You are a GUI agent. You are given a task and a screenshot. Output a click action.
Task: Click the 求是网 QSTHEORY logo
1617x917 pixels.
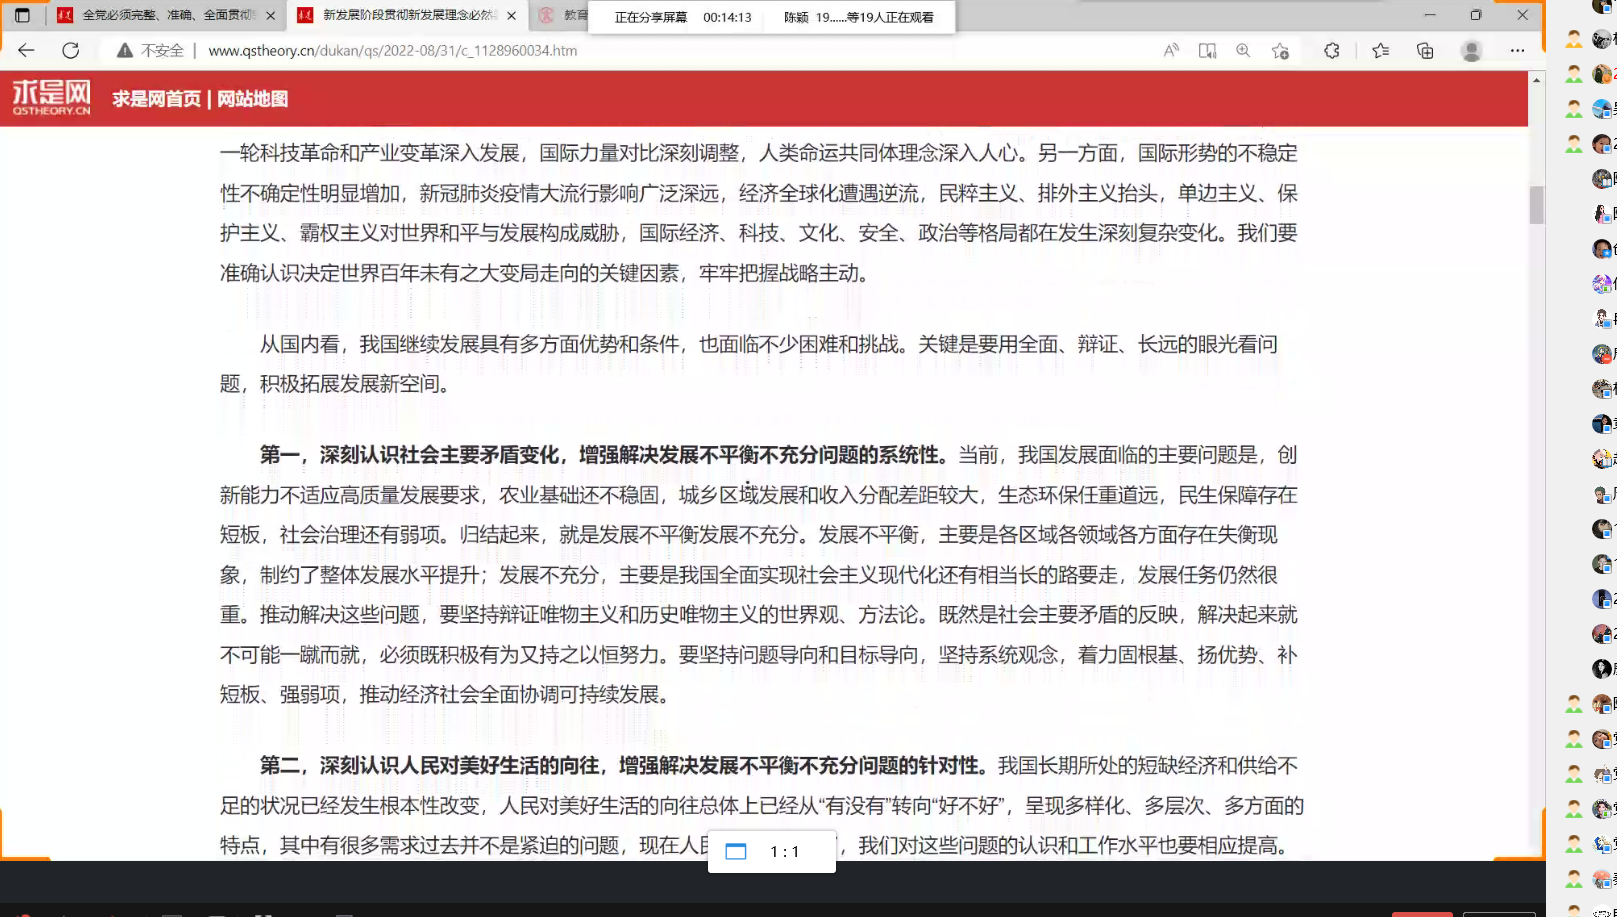point(51,97)
